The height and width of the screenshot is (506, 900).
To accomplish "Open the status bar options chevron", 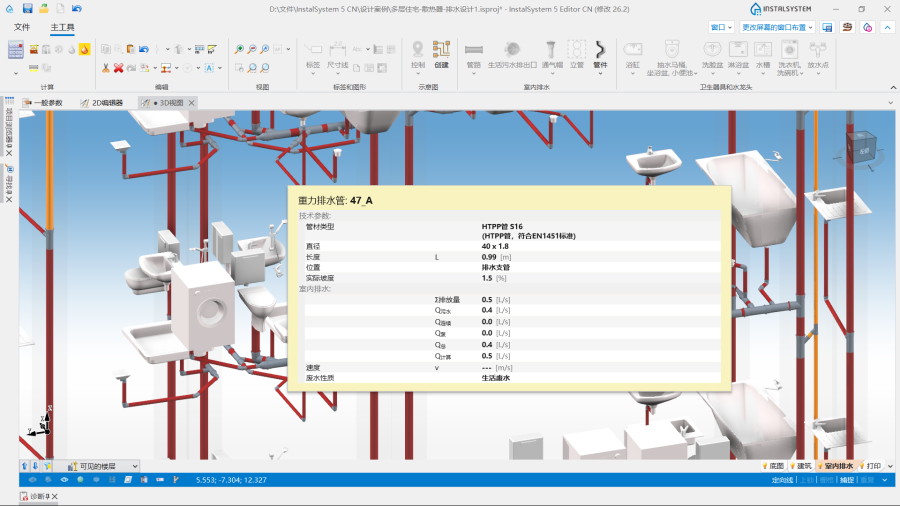I will pos(885,480).
